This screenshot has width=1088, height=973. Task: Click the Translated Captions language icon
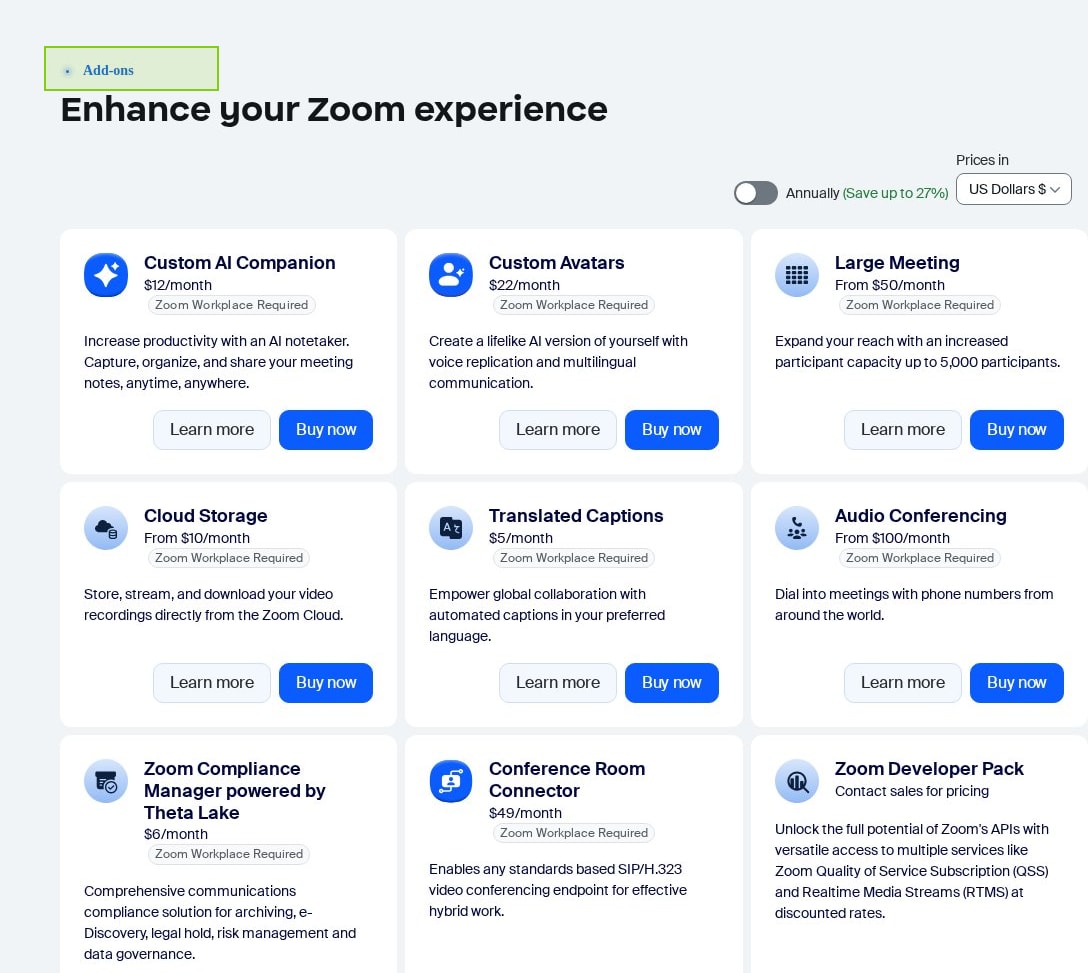click(x=451, y=528)
